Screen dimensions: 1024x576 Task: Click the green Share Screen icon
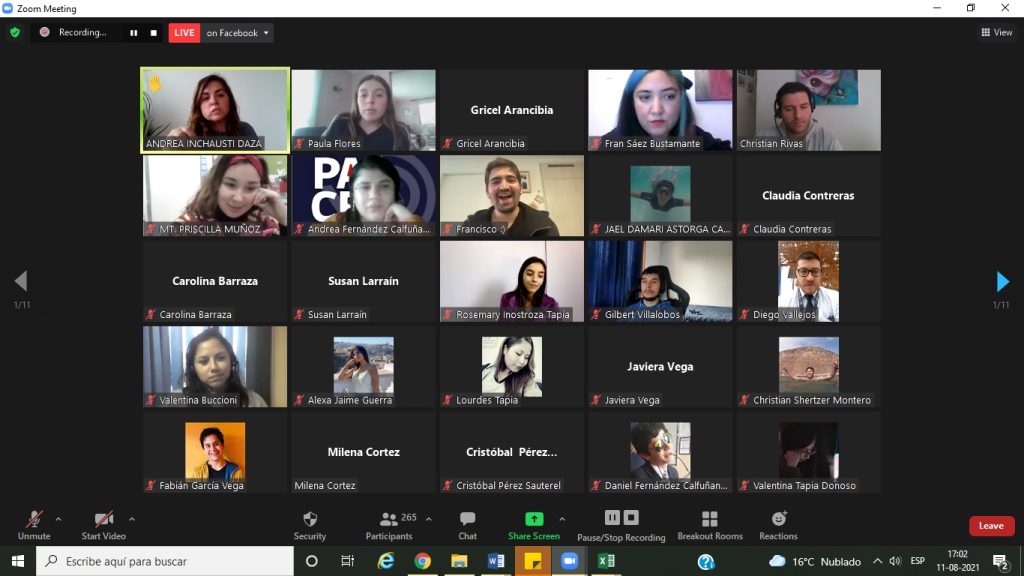(534, 519)
